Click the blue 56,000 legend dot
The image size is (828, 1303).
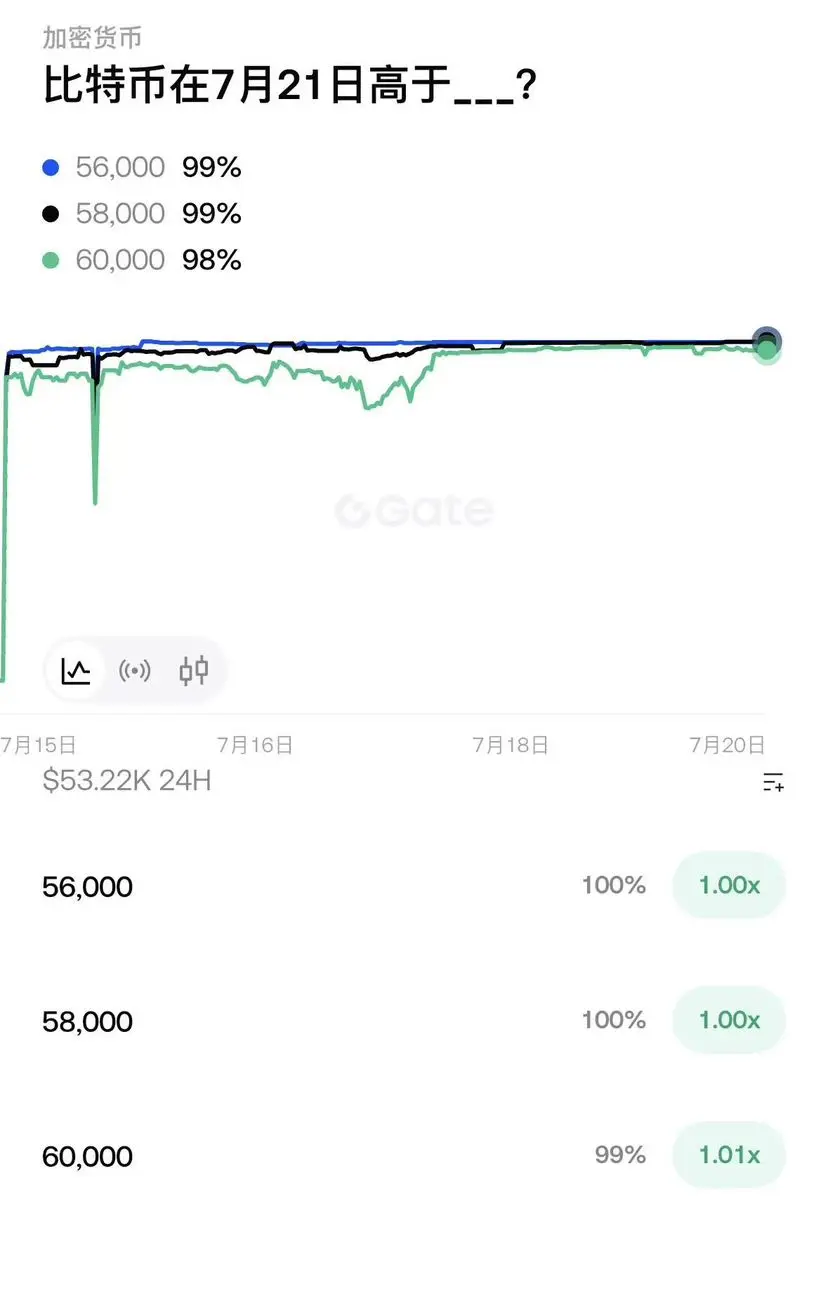(51, 168)
